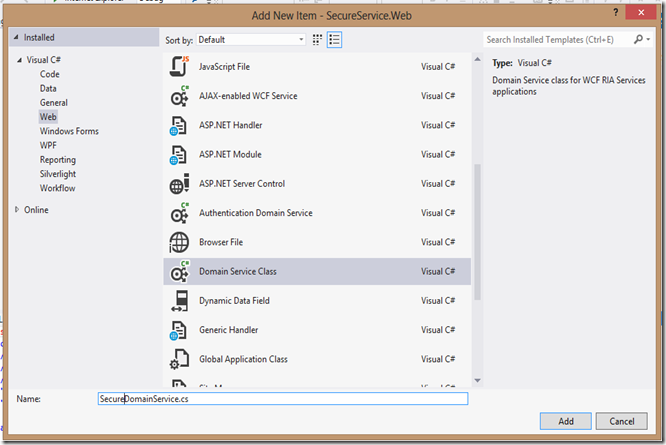
Task: Select the 'ASP.NET Module' label
Action: pyautogui.click(x=230, y=155)
